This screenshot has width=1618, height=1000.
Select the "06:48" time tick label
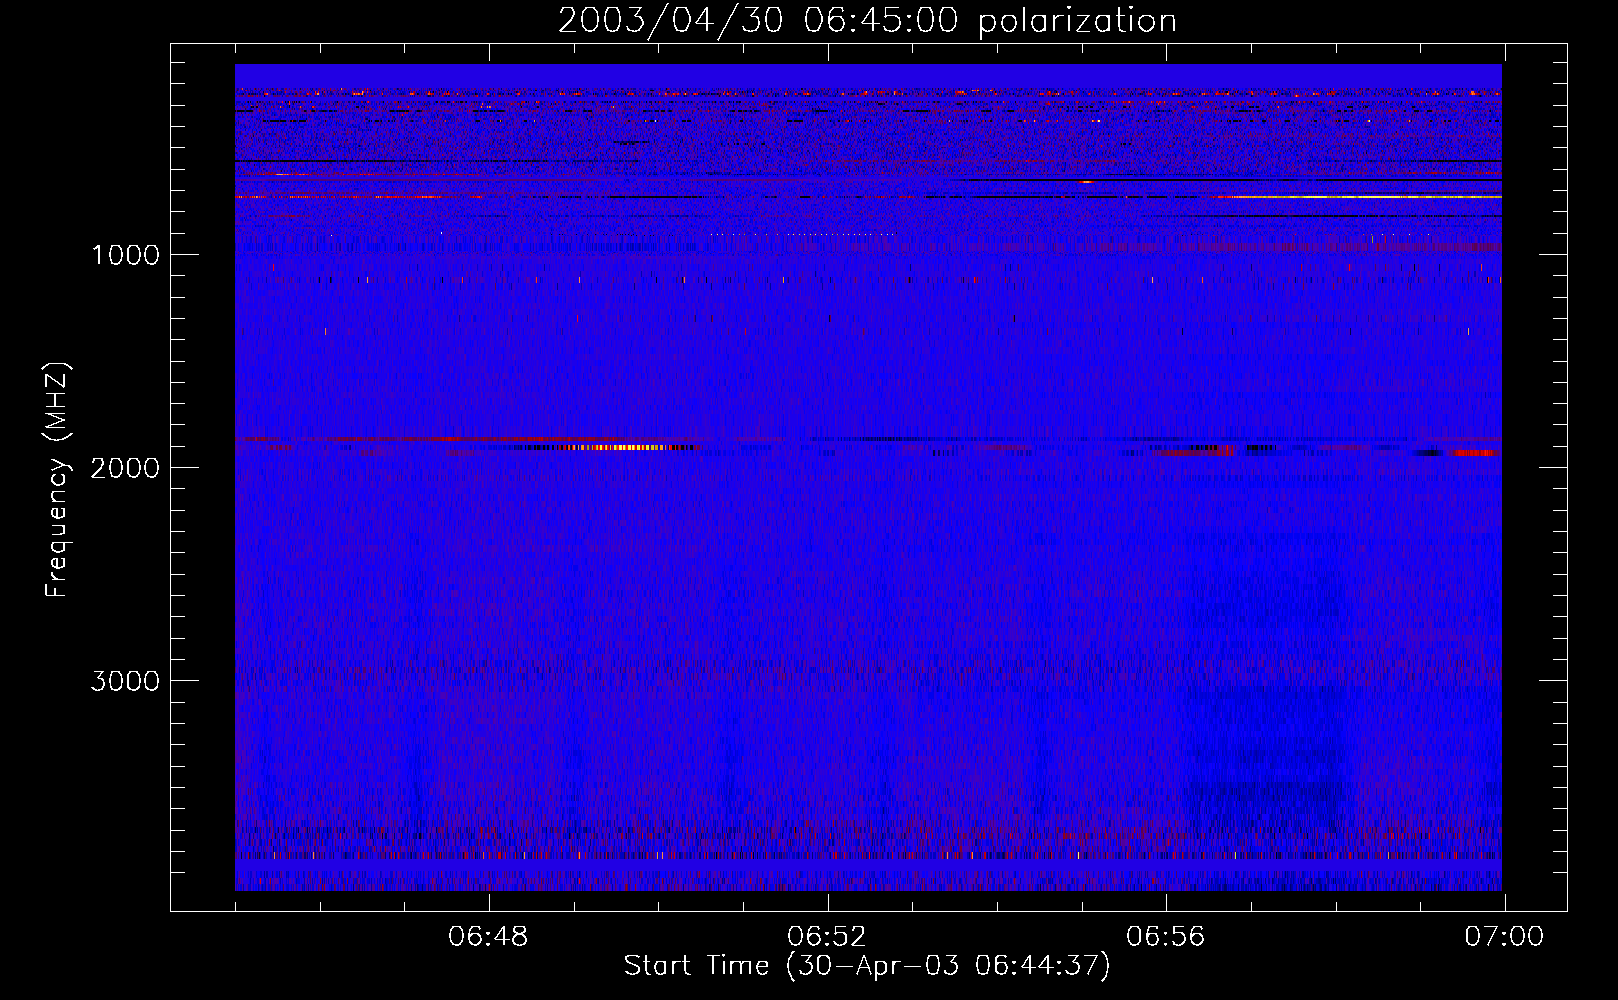(488, 937)
